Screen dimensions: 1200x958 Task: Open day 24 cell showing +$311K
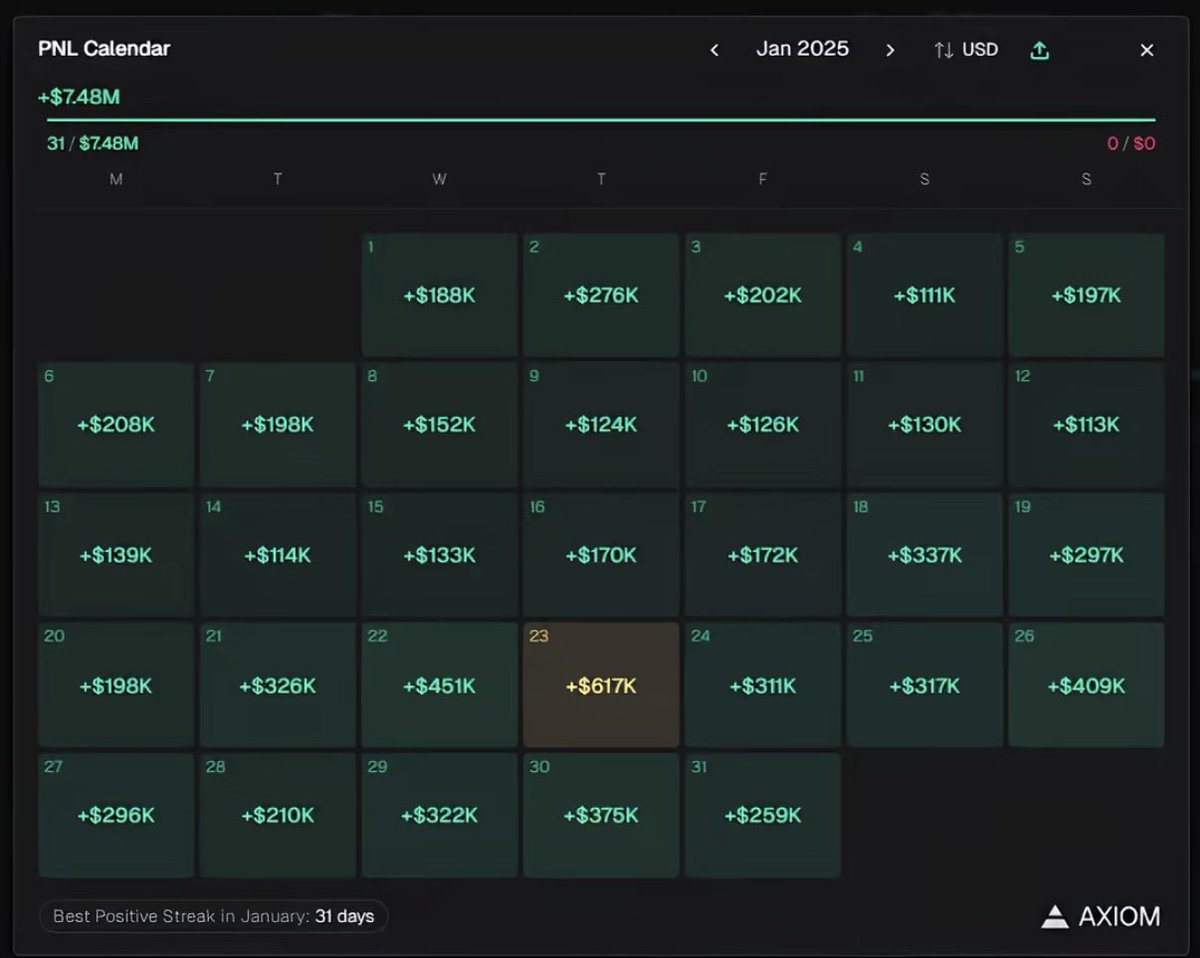[763, 685]
